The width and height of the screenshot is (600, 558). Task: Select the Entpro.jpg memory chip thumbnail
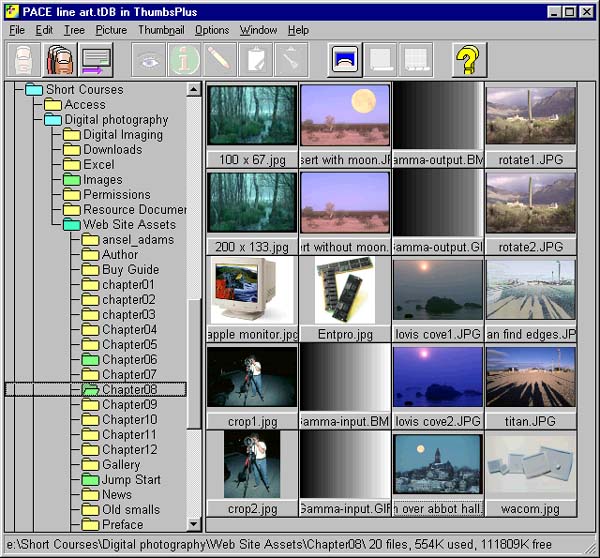click(x=345, y=290)
